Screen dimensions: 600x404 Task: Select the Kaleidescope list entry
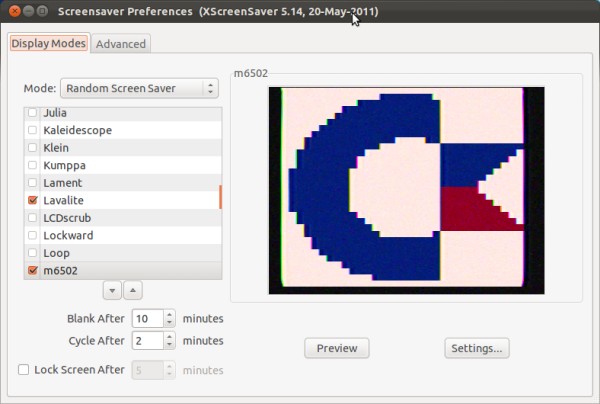click(x=122, y=130)
